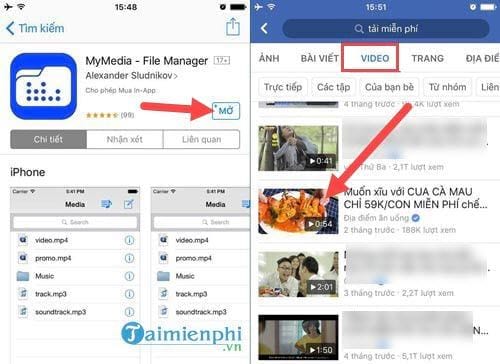The height and width of the screenshot is (364, 500).
Task: Tap '4 tháng trước · 5,1T lượt xem' text
Action: (x=398, y=356)
